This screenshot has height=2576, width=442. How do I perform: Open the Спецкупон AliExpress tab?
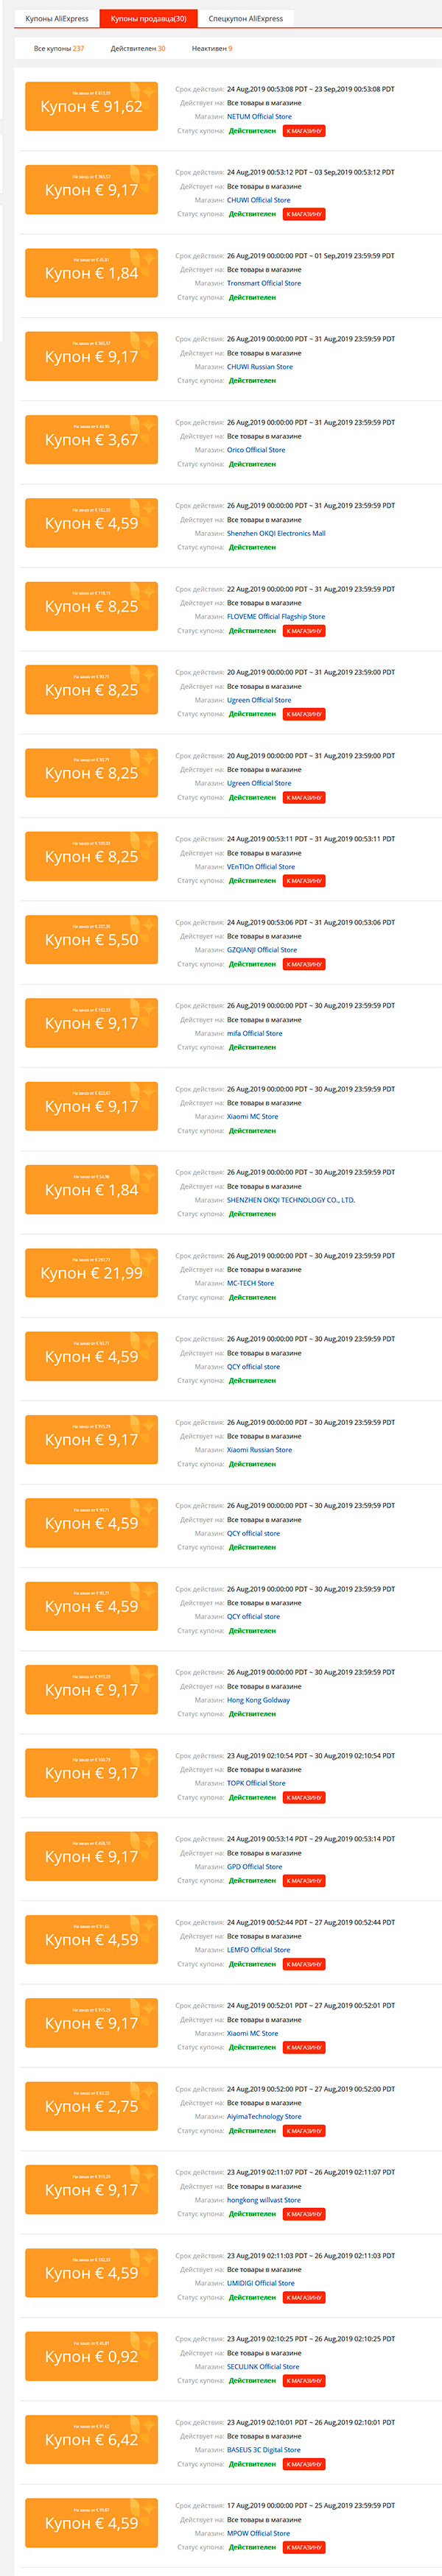coord(245,19)
